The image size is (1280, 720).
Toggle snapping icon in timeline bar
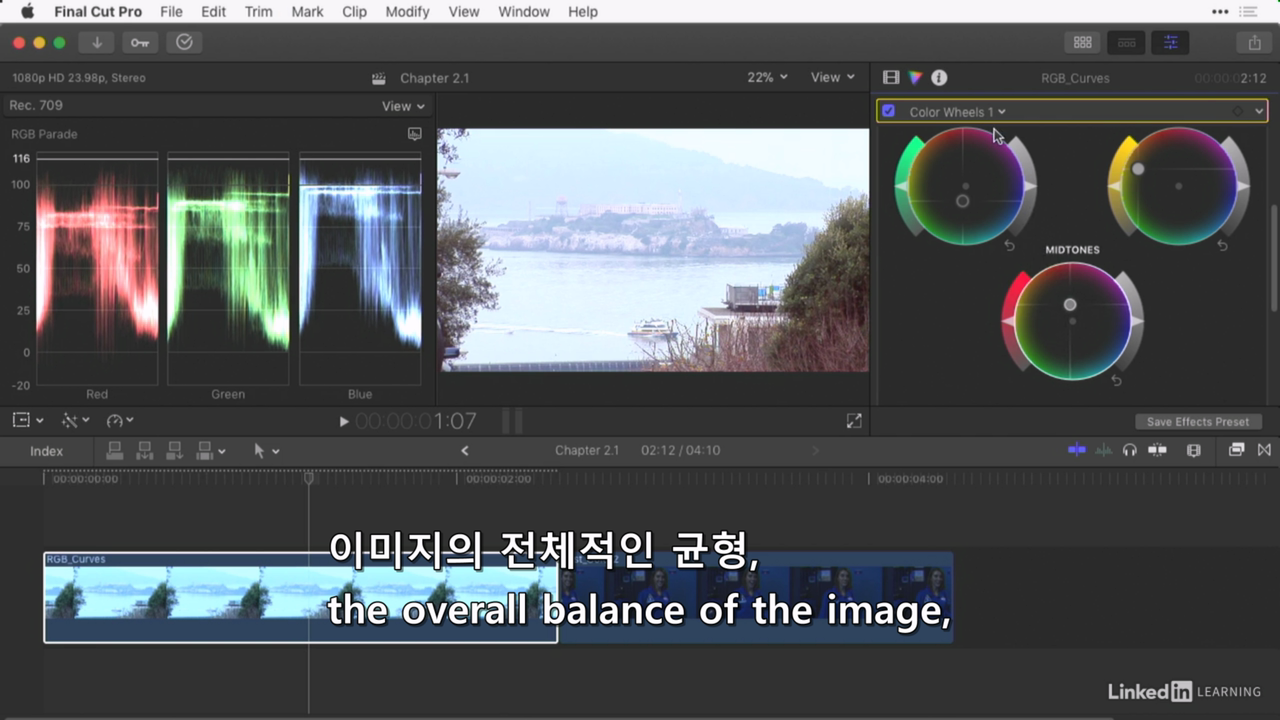(x=1157, y=450)
